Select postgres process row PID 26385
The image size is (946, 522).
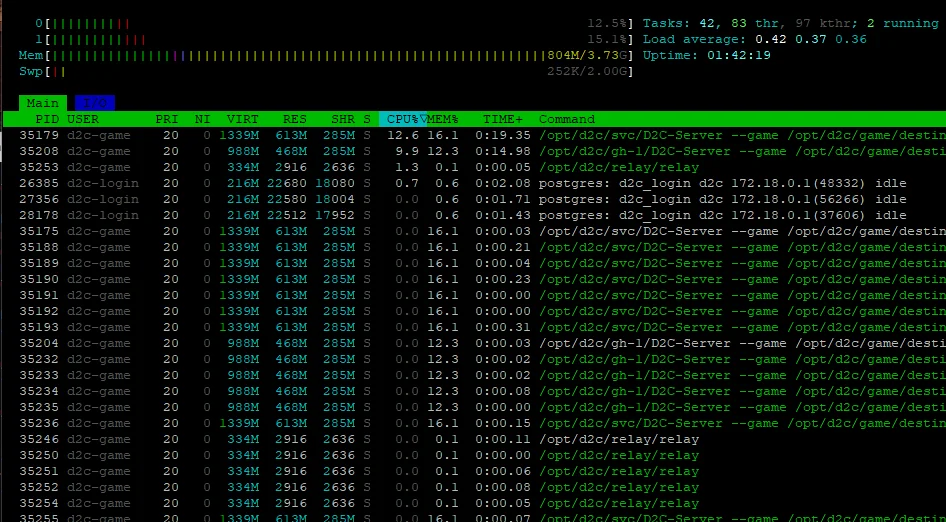pos(473,183)
